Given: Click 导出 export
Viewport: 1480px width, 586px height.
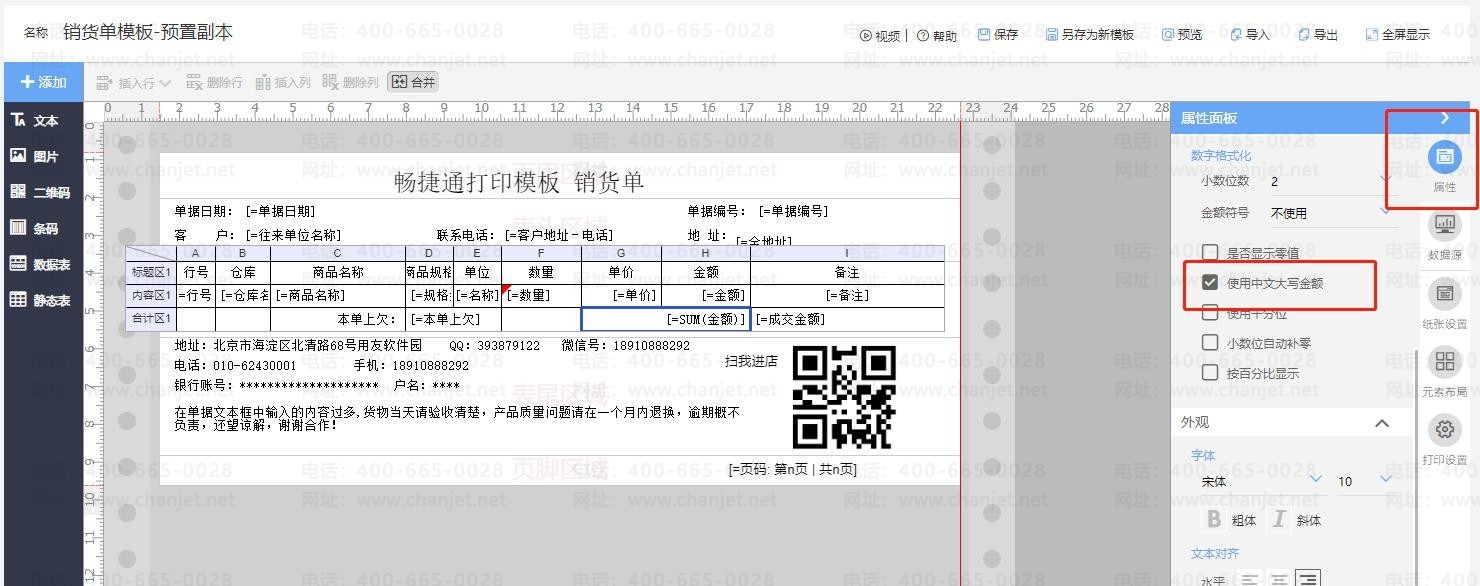Looking at the screenshot, I should tap(1318, 35).
